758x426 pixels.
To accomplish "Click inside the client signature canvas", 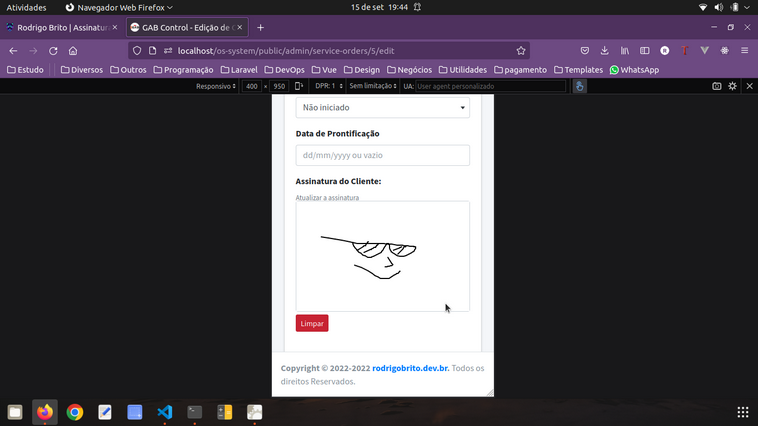I will 382,256.
